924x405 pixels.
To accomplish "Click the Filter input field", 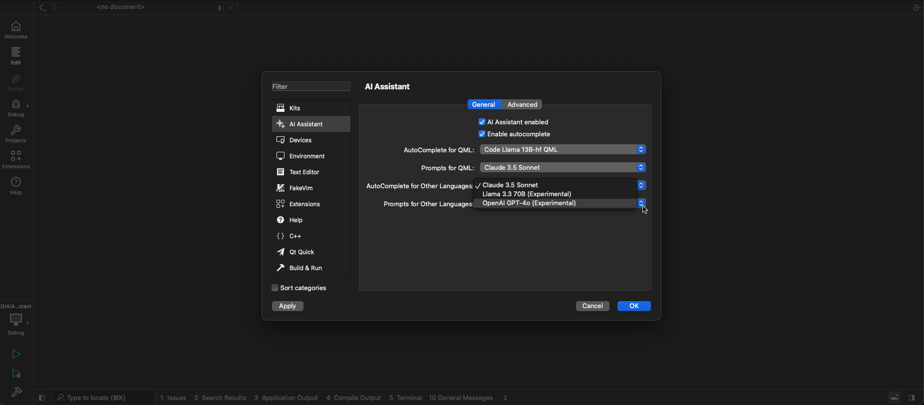I will [311, 87].
